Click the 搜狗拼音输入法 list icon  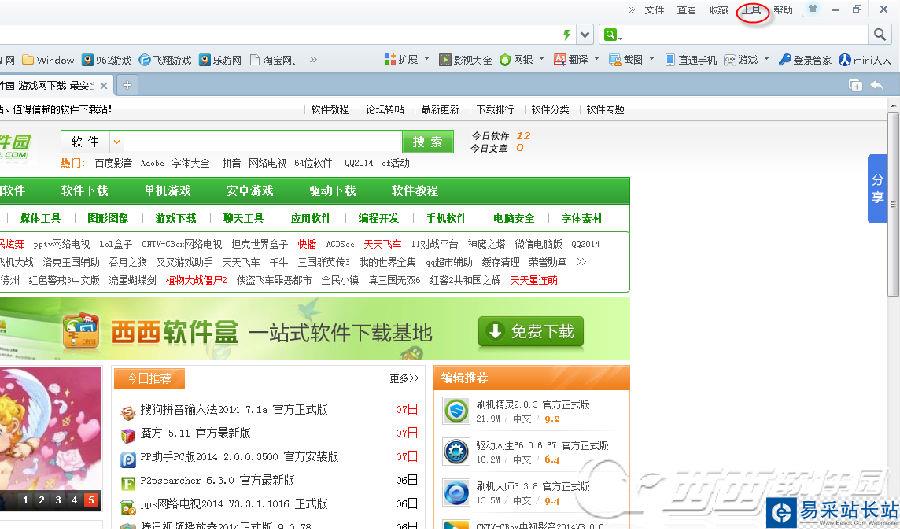[x=127, y=411]
